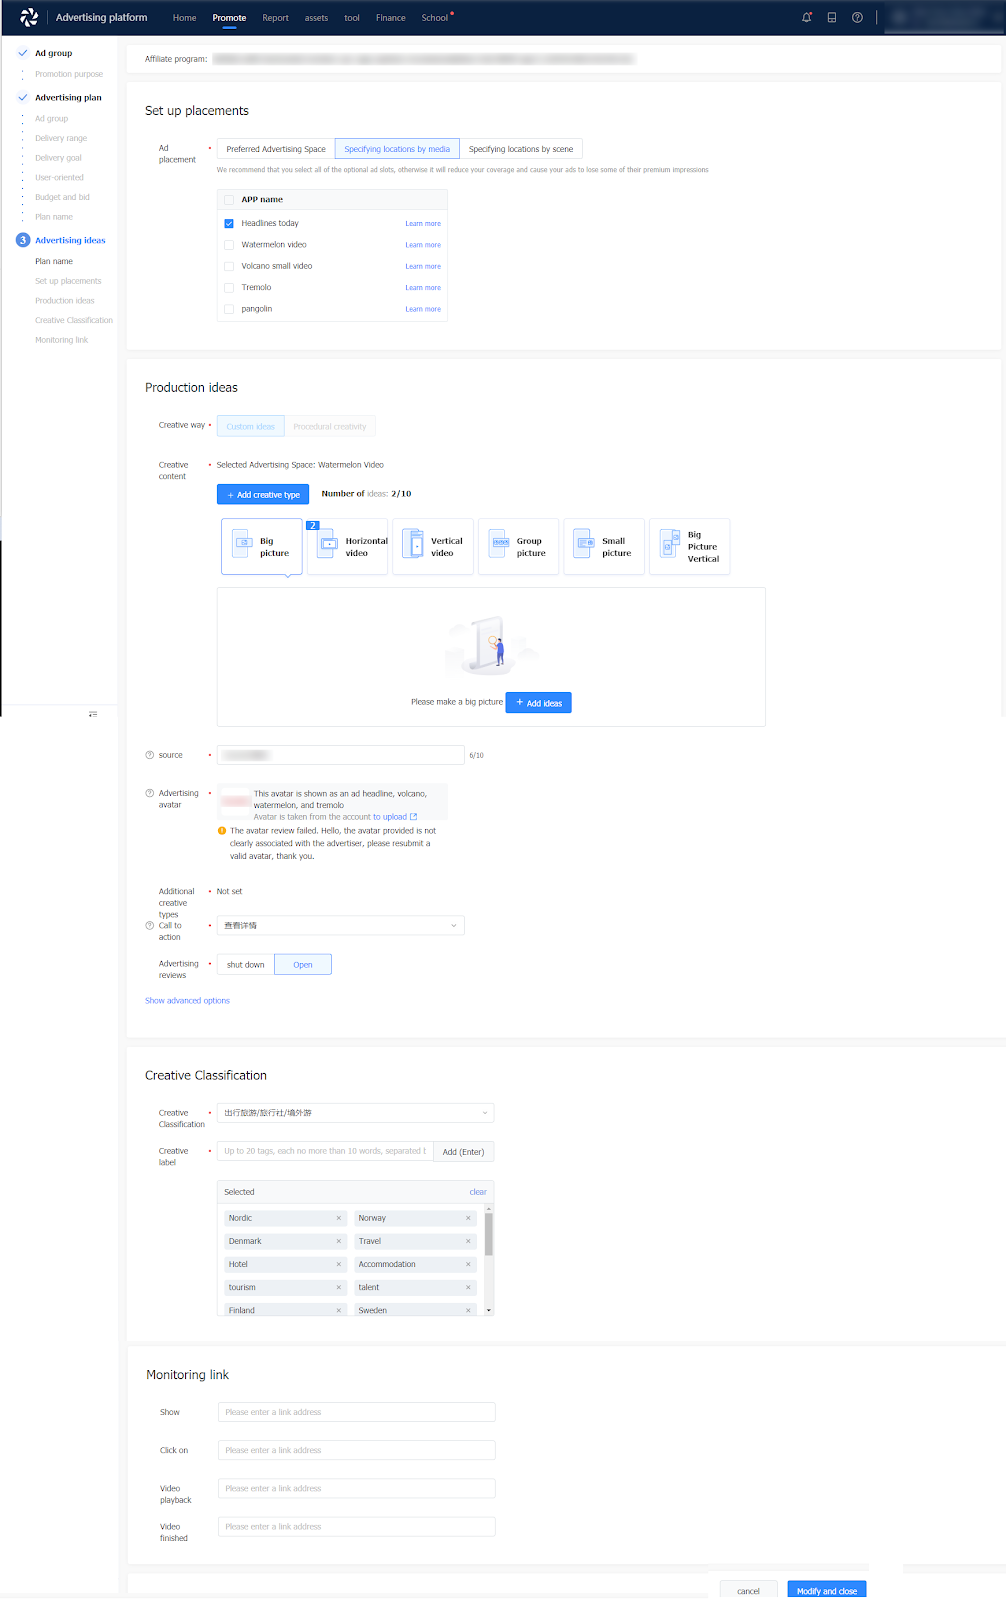Go to Monitoring link sidebar item

[x=61, y=340]
